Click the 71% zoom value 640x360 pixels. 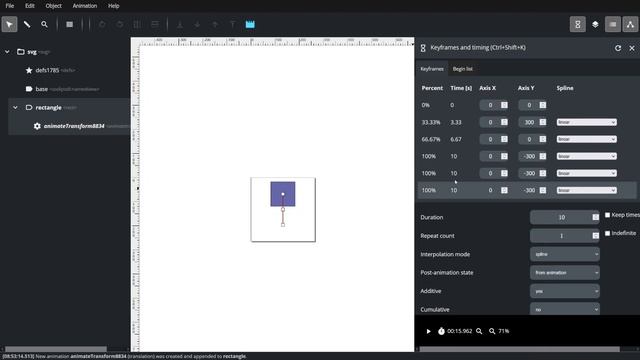coord(504,331)
